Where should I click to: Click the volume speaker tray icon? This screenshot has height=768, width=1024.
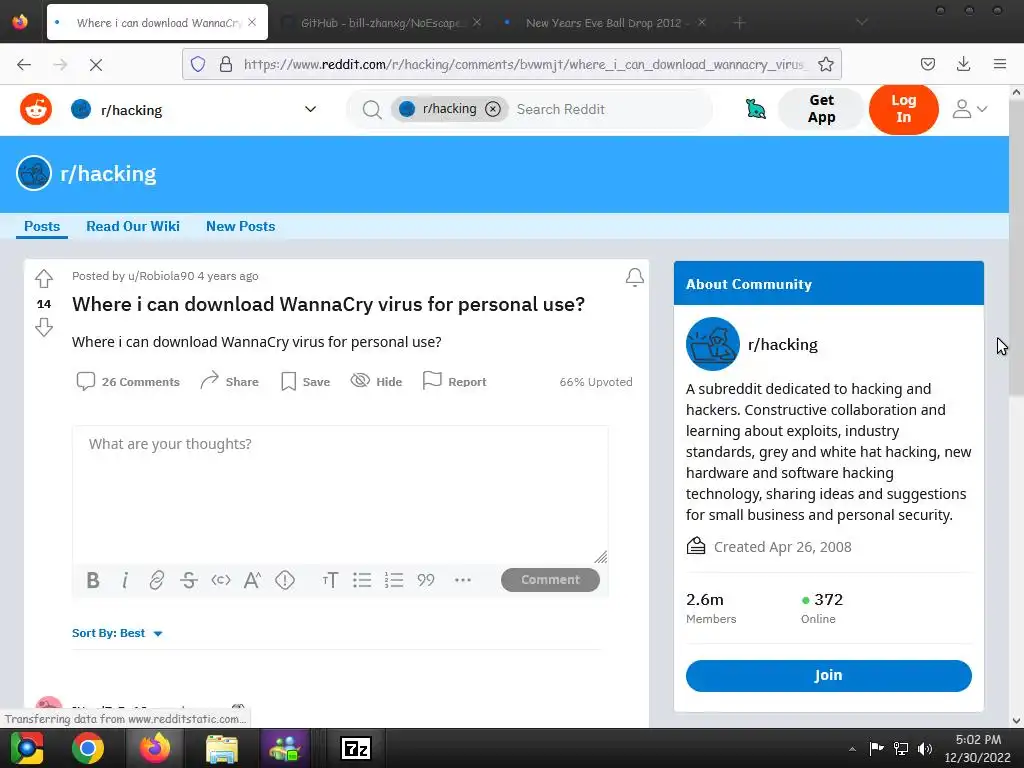click(x=925, y=748)
